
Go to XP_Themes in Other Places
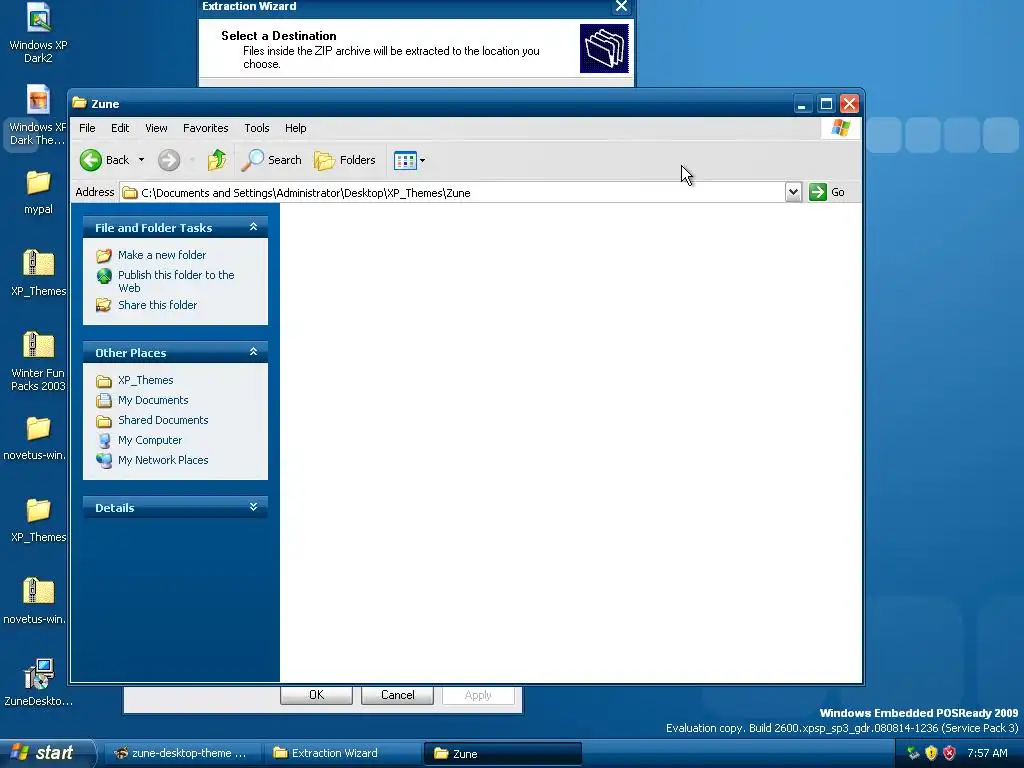[146, 380]
